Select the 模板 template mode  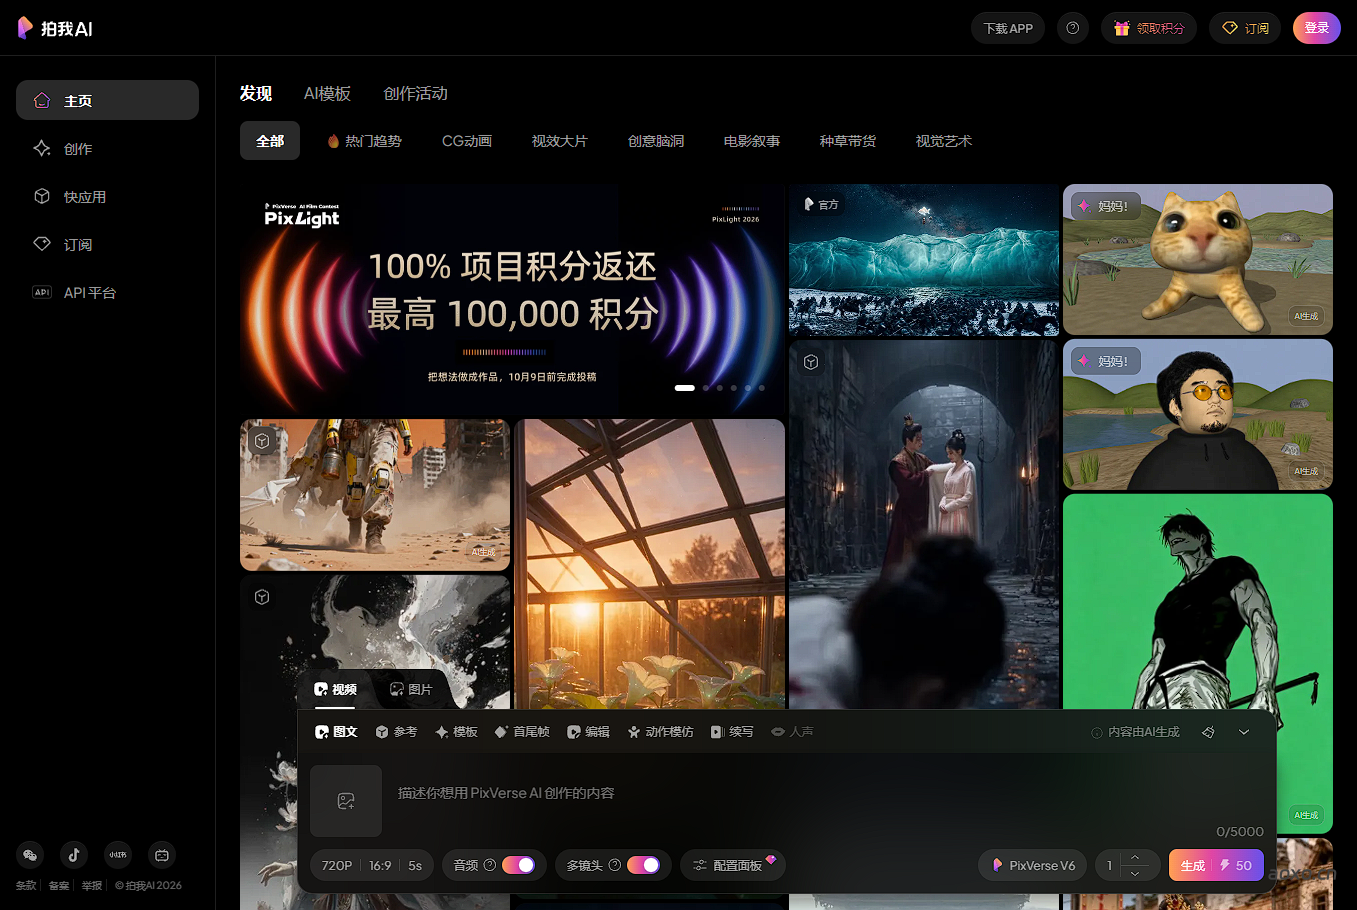tap(456, 732)
